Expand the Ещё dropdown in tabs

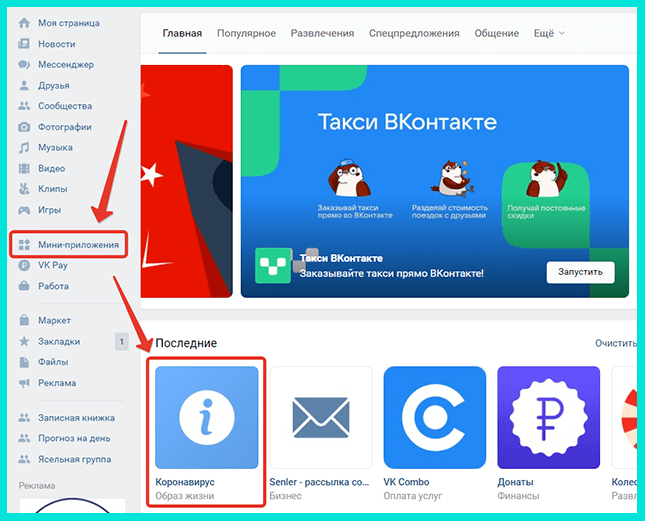pos(549,33)
